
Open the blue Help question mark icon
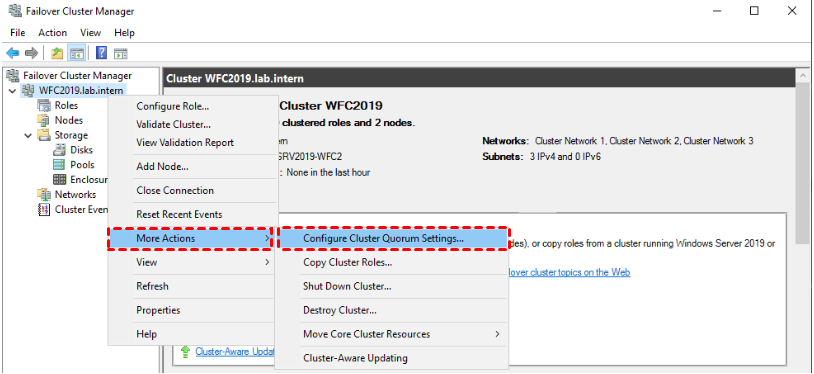pyautogui.click(x=102, y=53)
